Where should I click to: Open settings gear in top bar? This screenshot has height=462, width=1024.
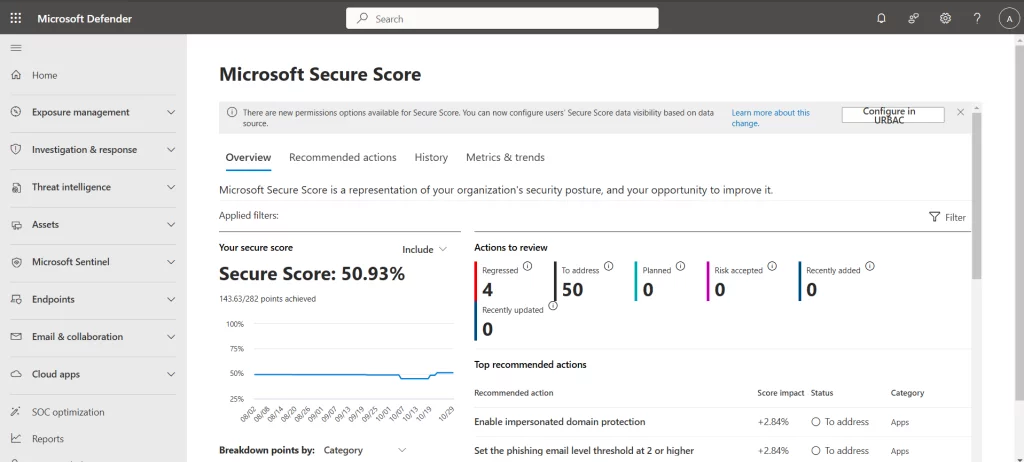coord(945,18)
